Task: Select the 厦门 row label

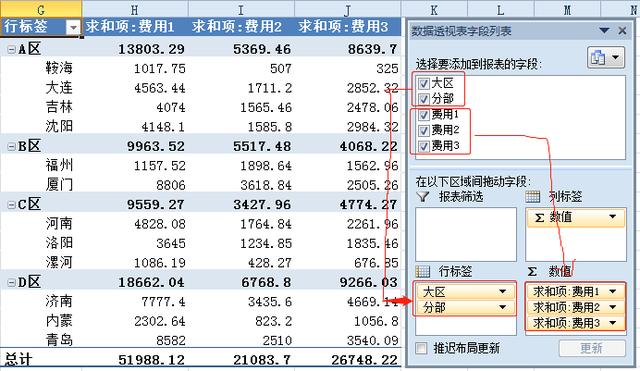Action: tap(59, 185)
